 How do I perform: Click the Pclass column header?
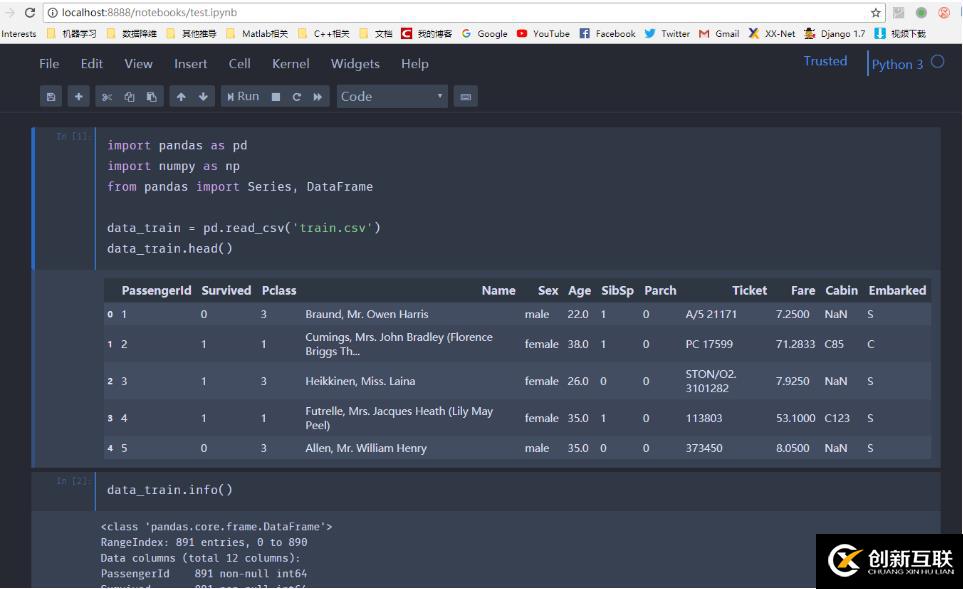(x=279, y=291)
